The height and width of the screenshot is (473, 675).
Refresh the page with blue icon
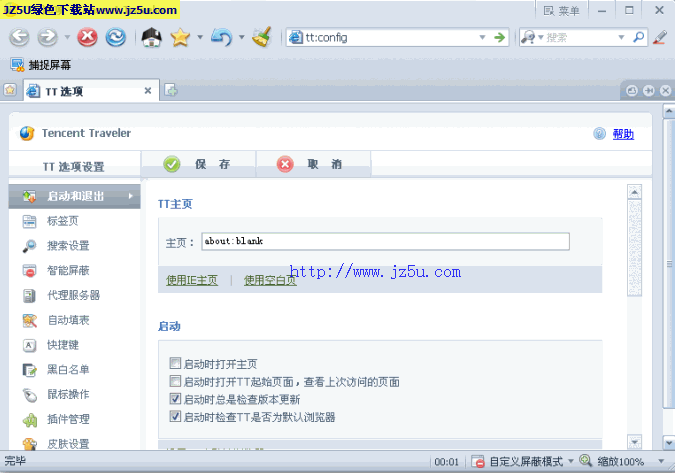[x=116, y=37]
